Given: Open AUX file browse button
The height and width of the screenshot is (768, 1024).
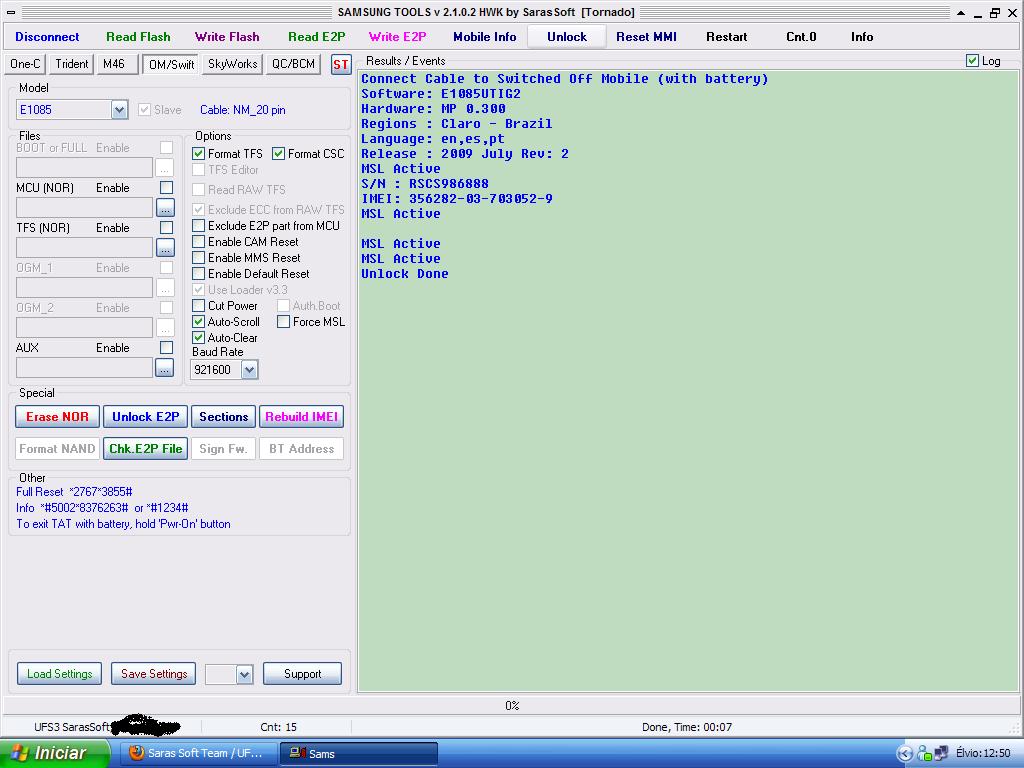Looking at the screenshot, I should [165, 368].
